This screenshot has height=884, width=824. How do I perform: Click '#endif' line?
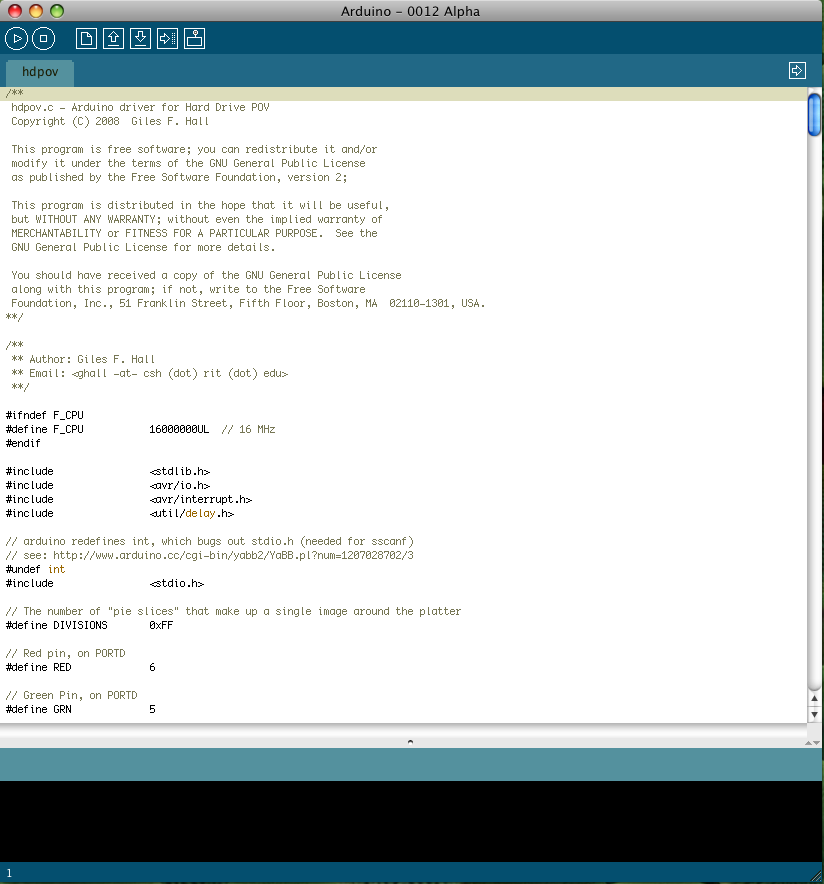pyautogui.click(x=23, y=444)
